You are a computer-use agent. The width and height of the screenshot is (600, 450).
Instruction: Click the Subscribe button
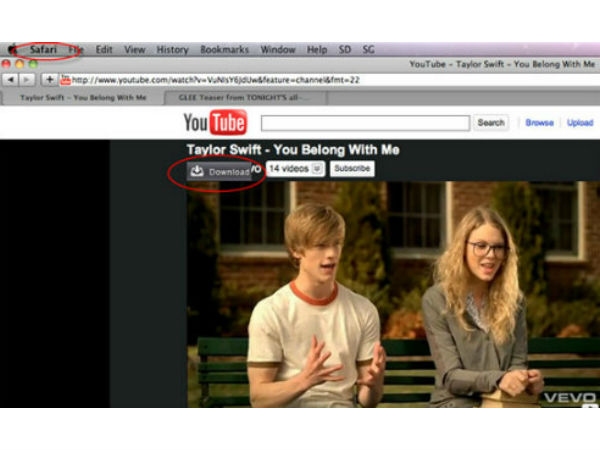point(352,168)
